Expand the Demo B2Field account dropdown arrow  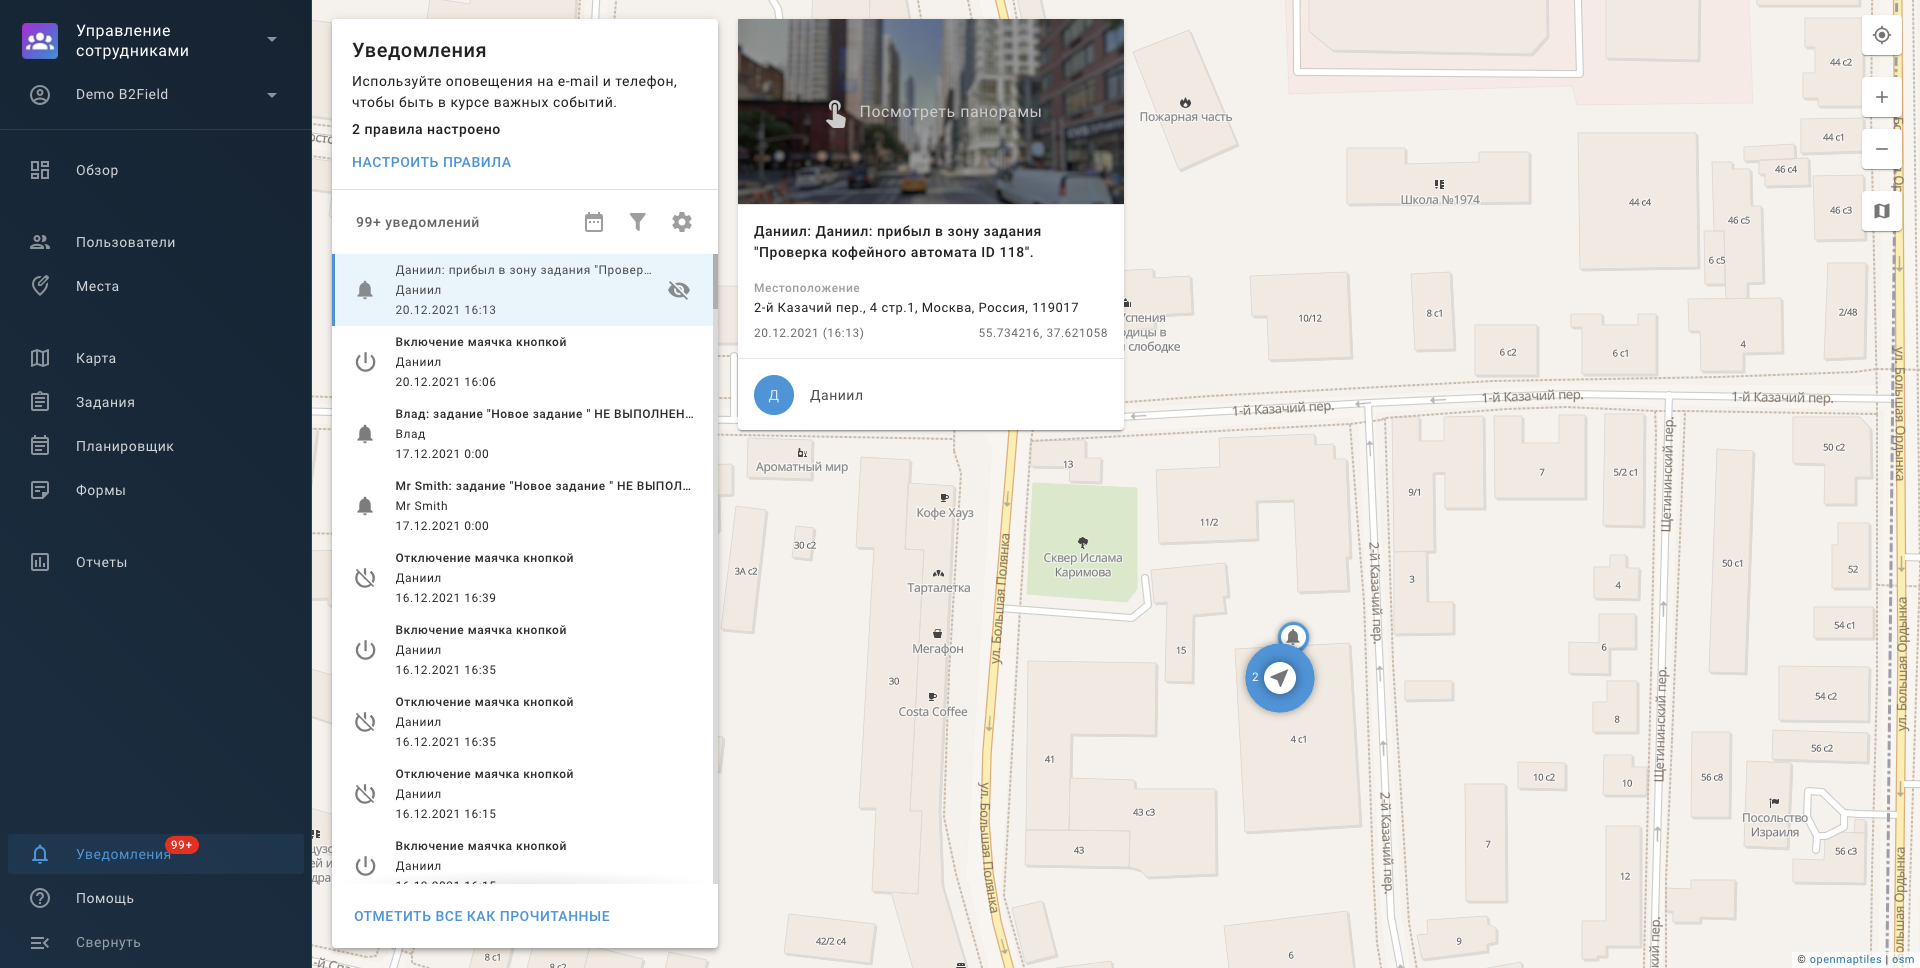[x=272, y=95]
